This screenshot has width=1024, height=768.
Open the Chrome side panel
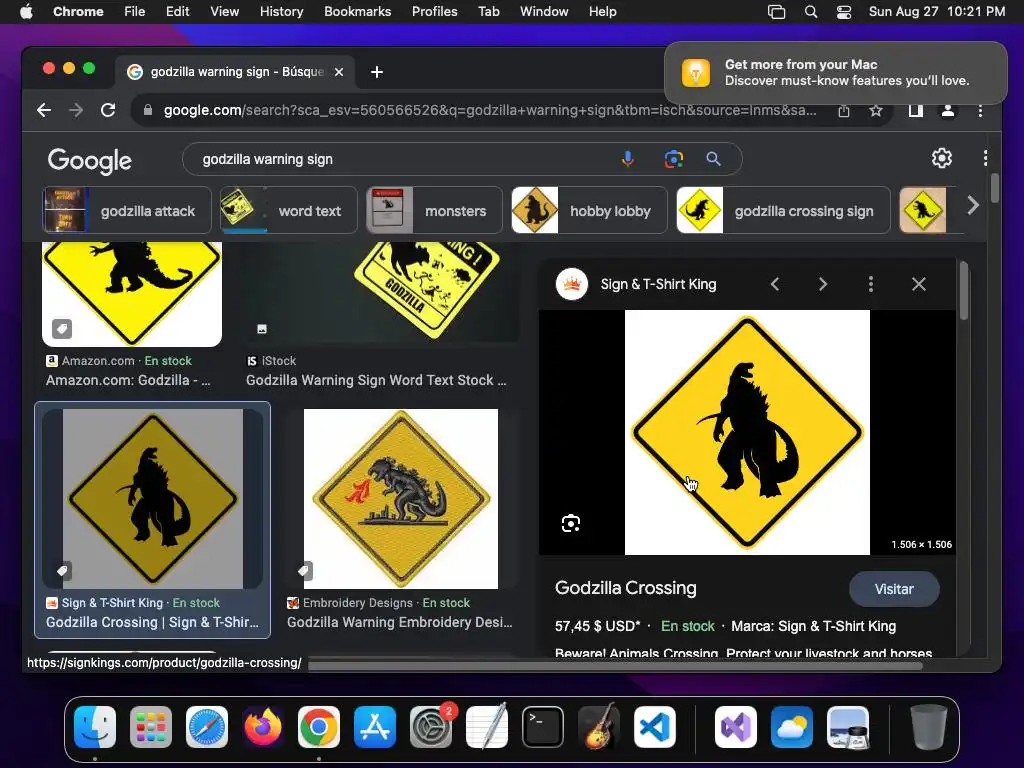click(916, 110)
